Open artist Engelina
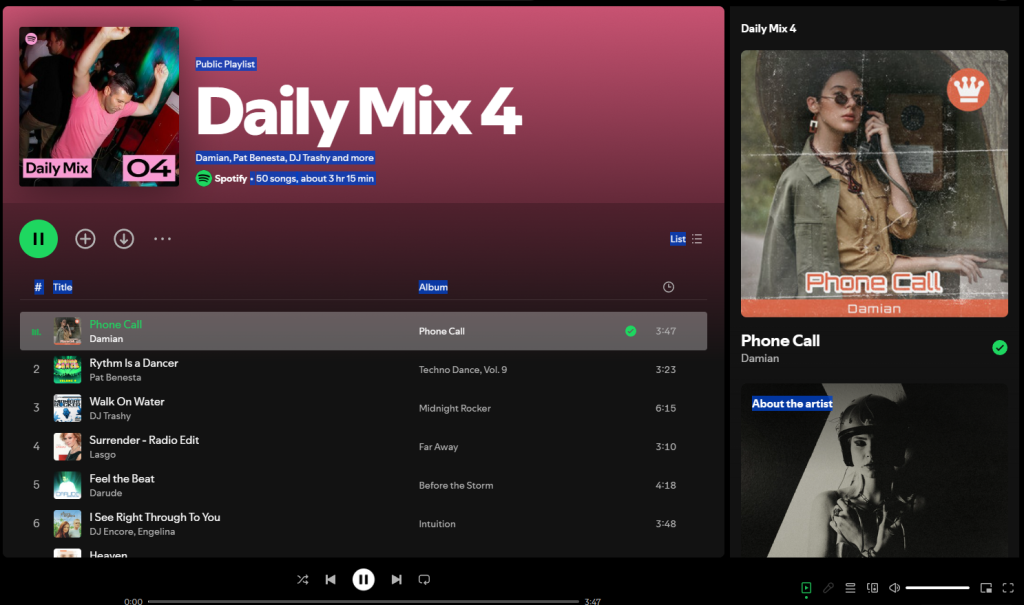Screen dimensions: 1024x605 (156, 531)
